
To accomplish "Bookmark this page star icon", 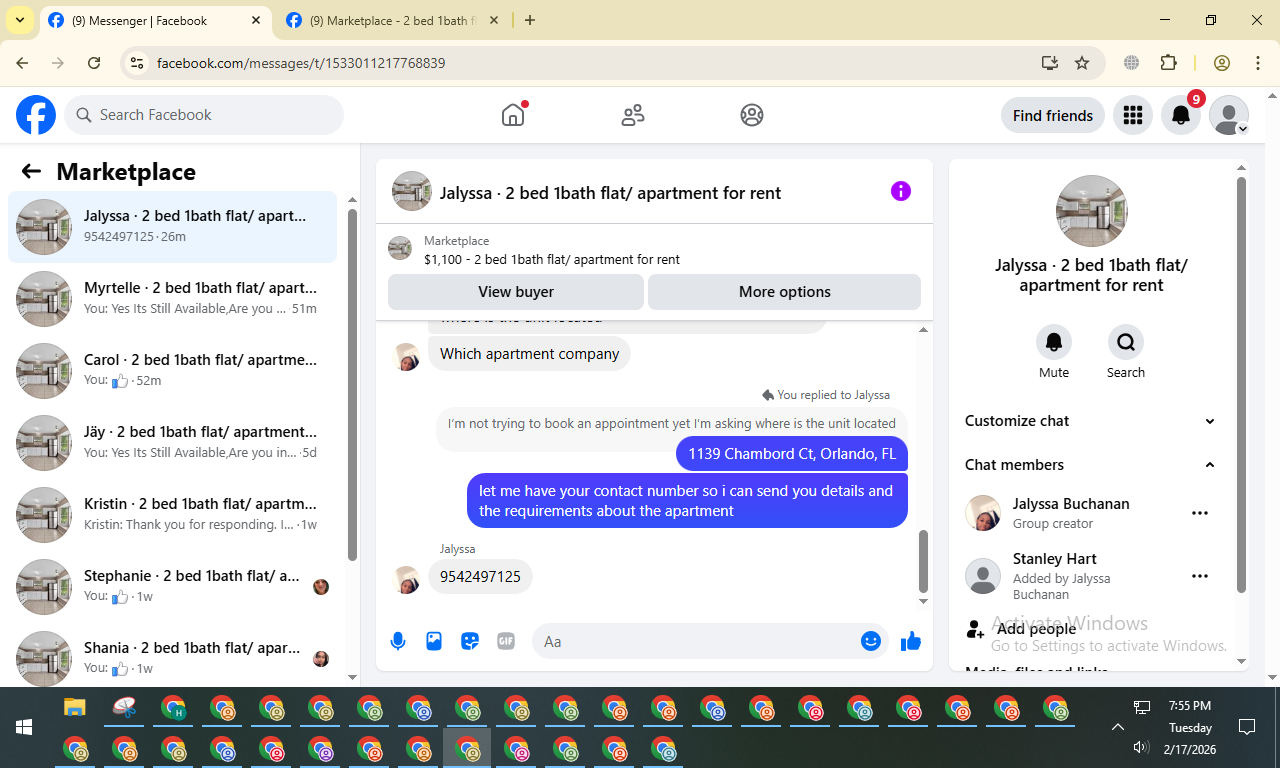I will (1082, 63).
